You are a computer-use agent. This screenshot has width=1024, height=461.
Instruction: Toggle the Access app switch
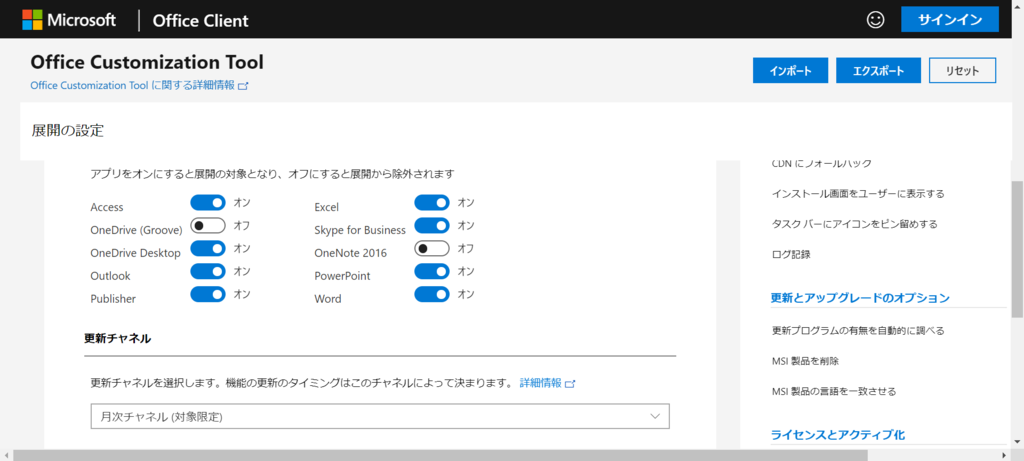pyautogui.click(x=208, y=203)
